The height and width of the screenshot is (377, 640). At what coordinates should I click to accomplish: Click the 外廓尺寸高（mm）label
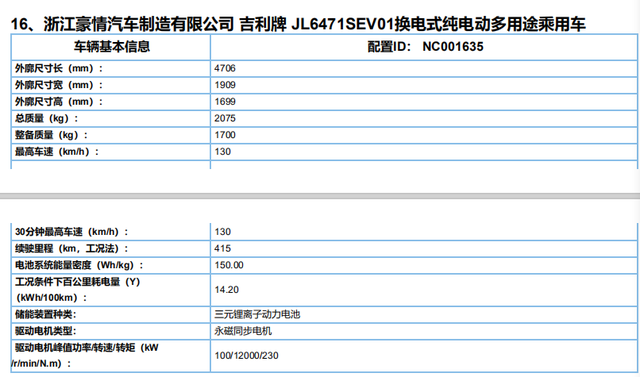coord(59,102)
